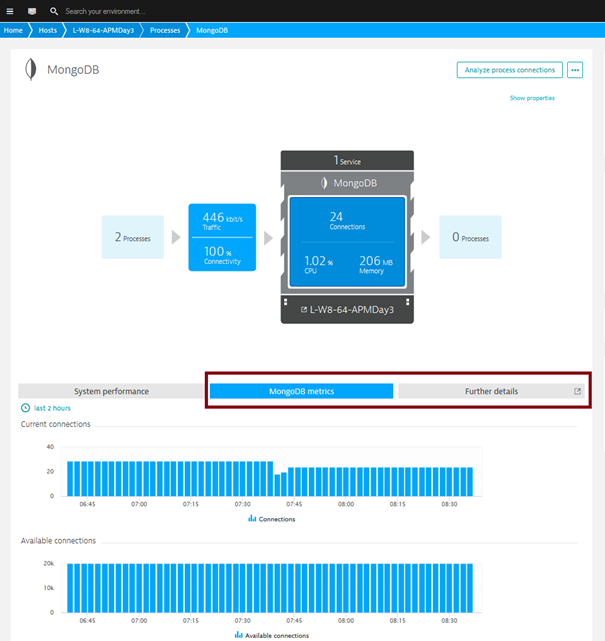Open host L-W8-64-APMDay3 link
605x641 pixels.
pos(352,309)
